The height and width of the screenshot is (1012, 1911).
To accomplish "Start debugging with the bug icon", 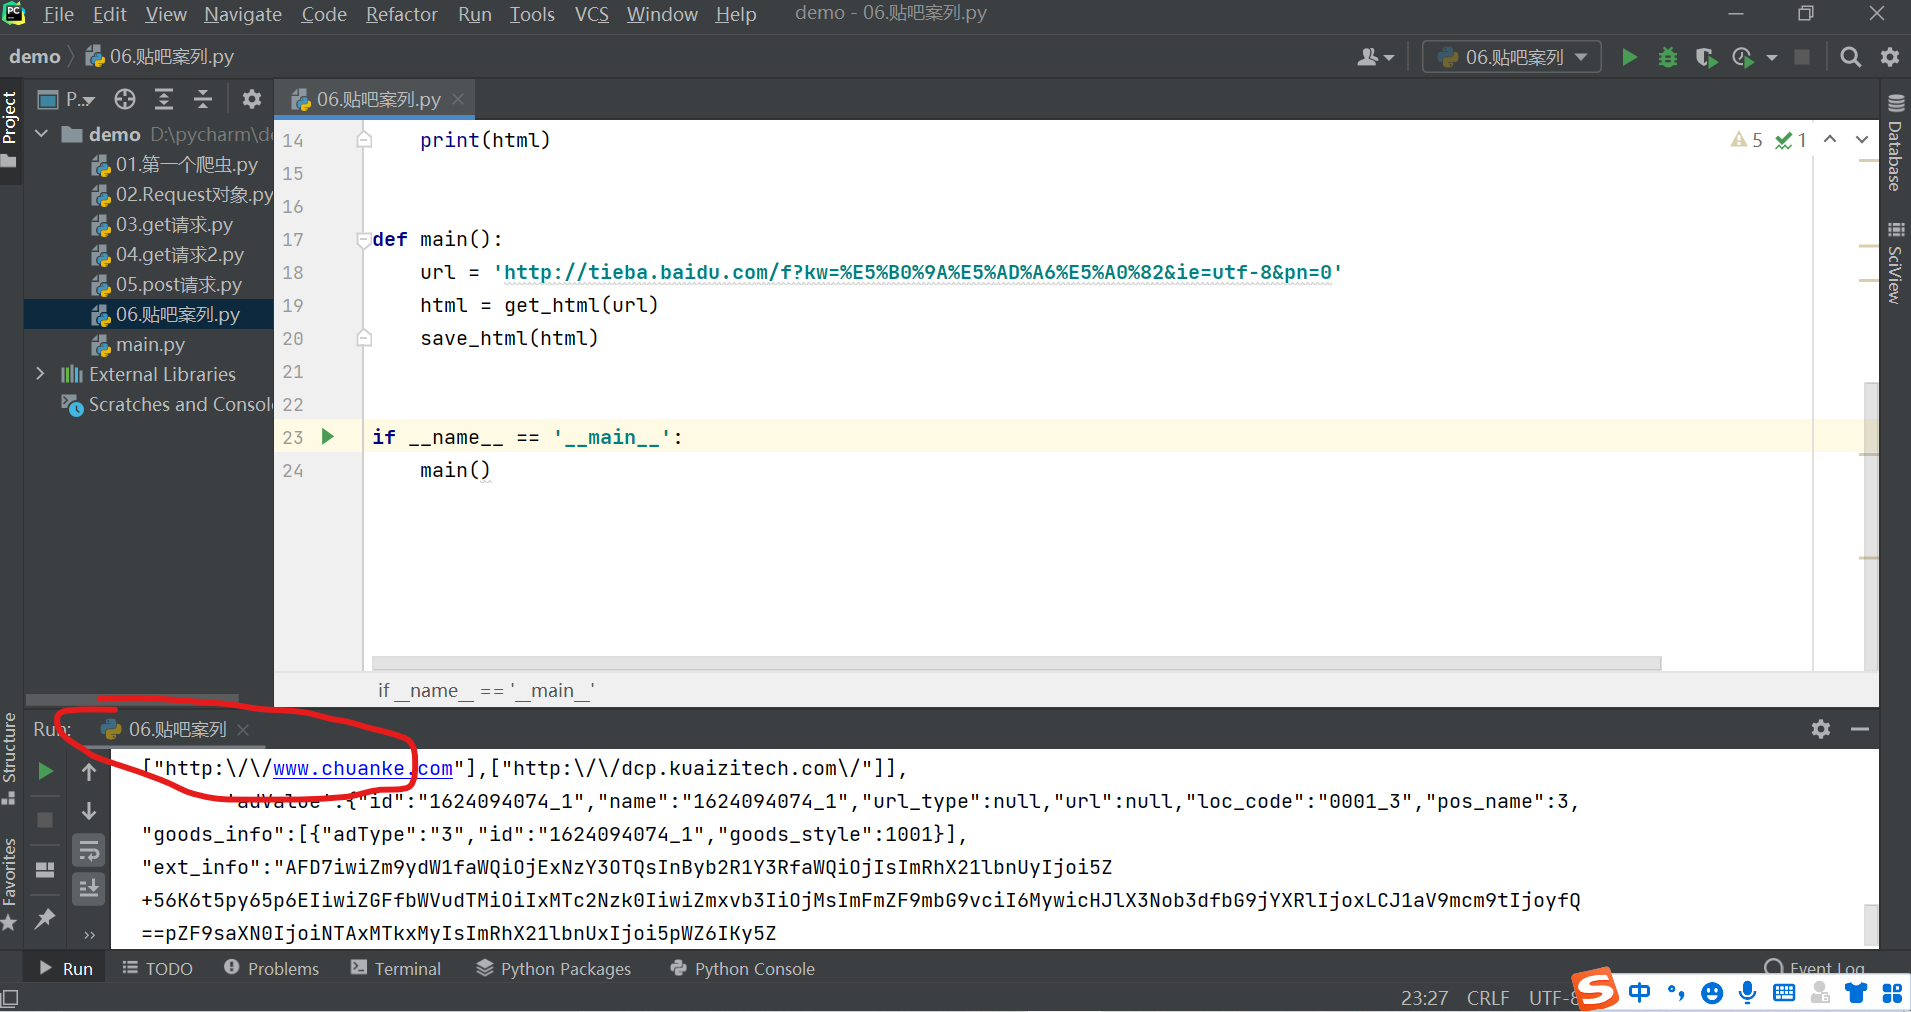I will (1667, 57).
